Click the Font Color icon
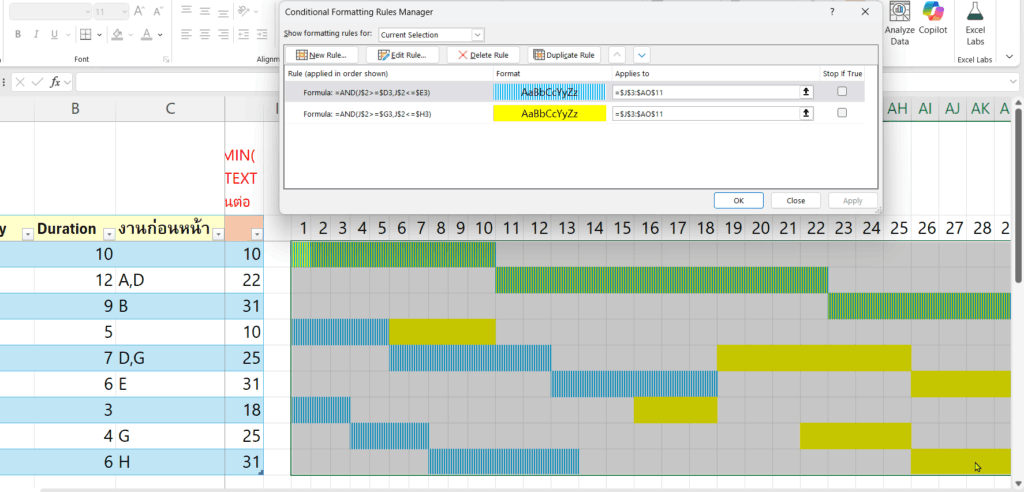 pos(147,35)
